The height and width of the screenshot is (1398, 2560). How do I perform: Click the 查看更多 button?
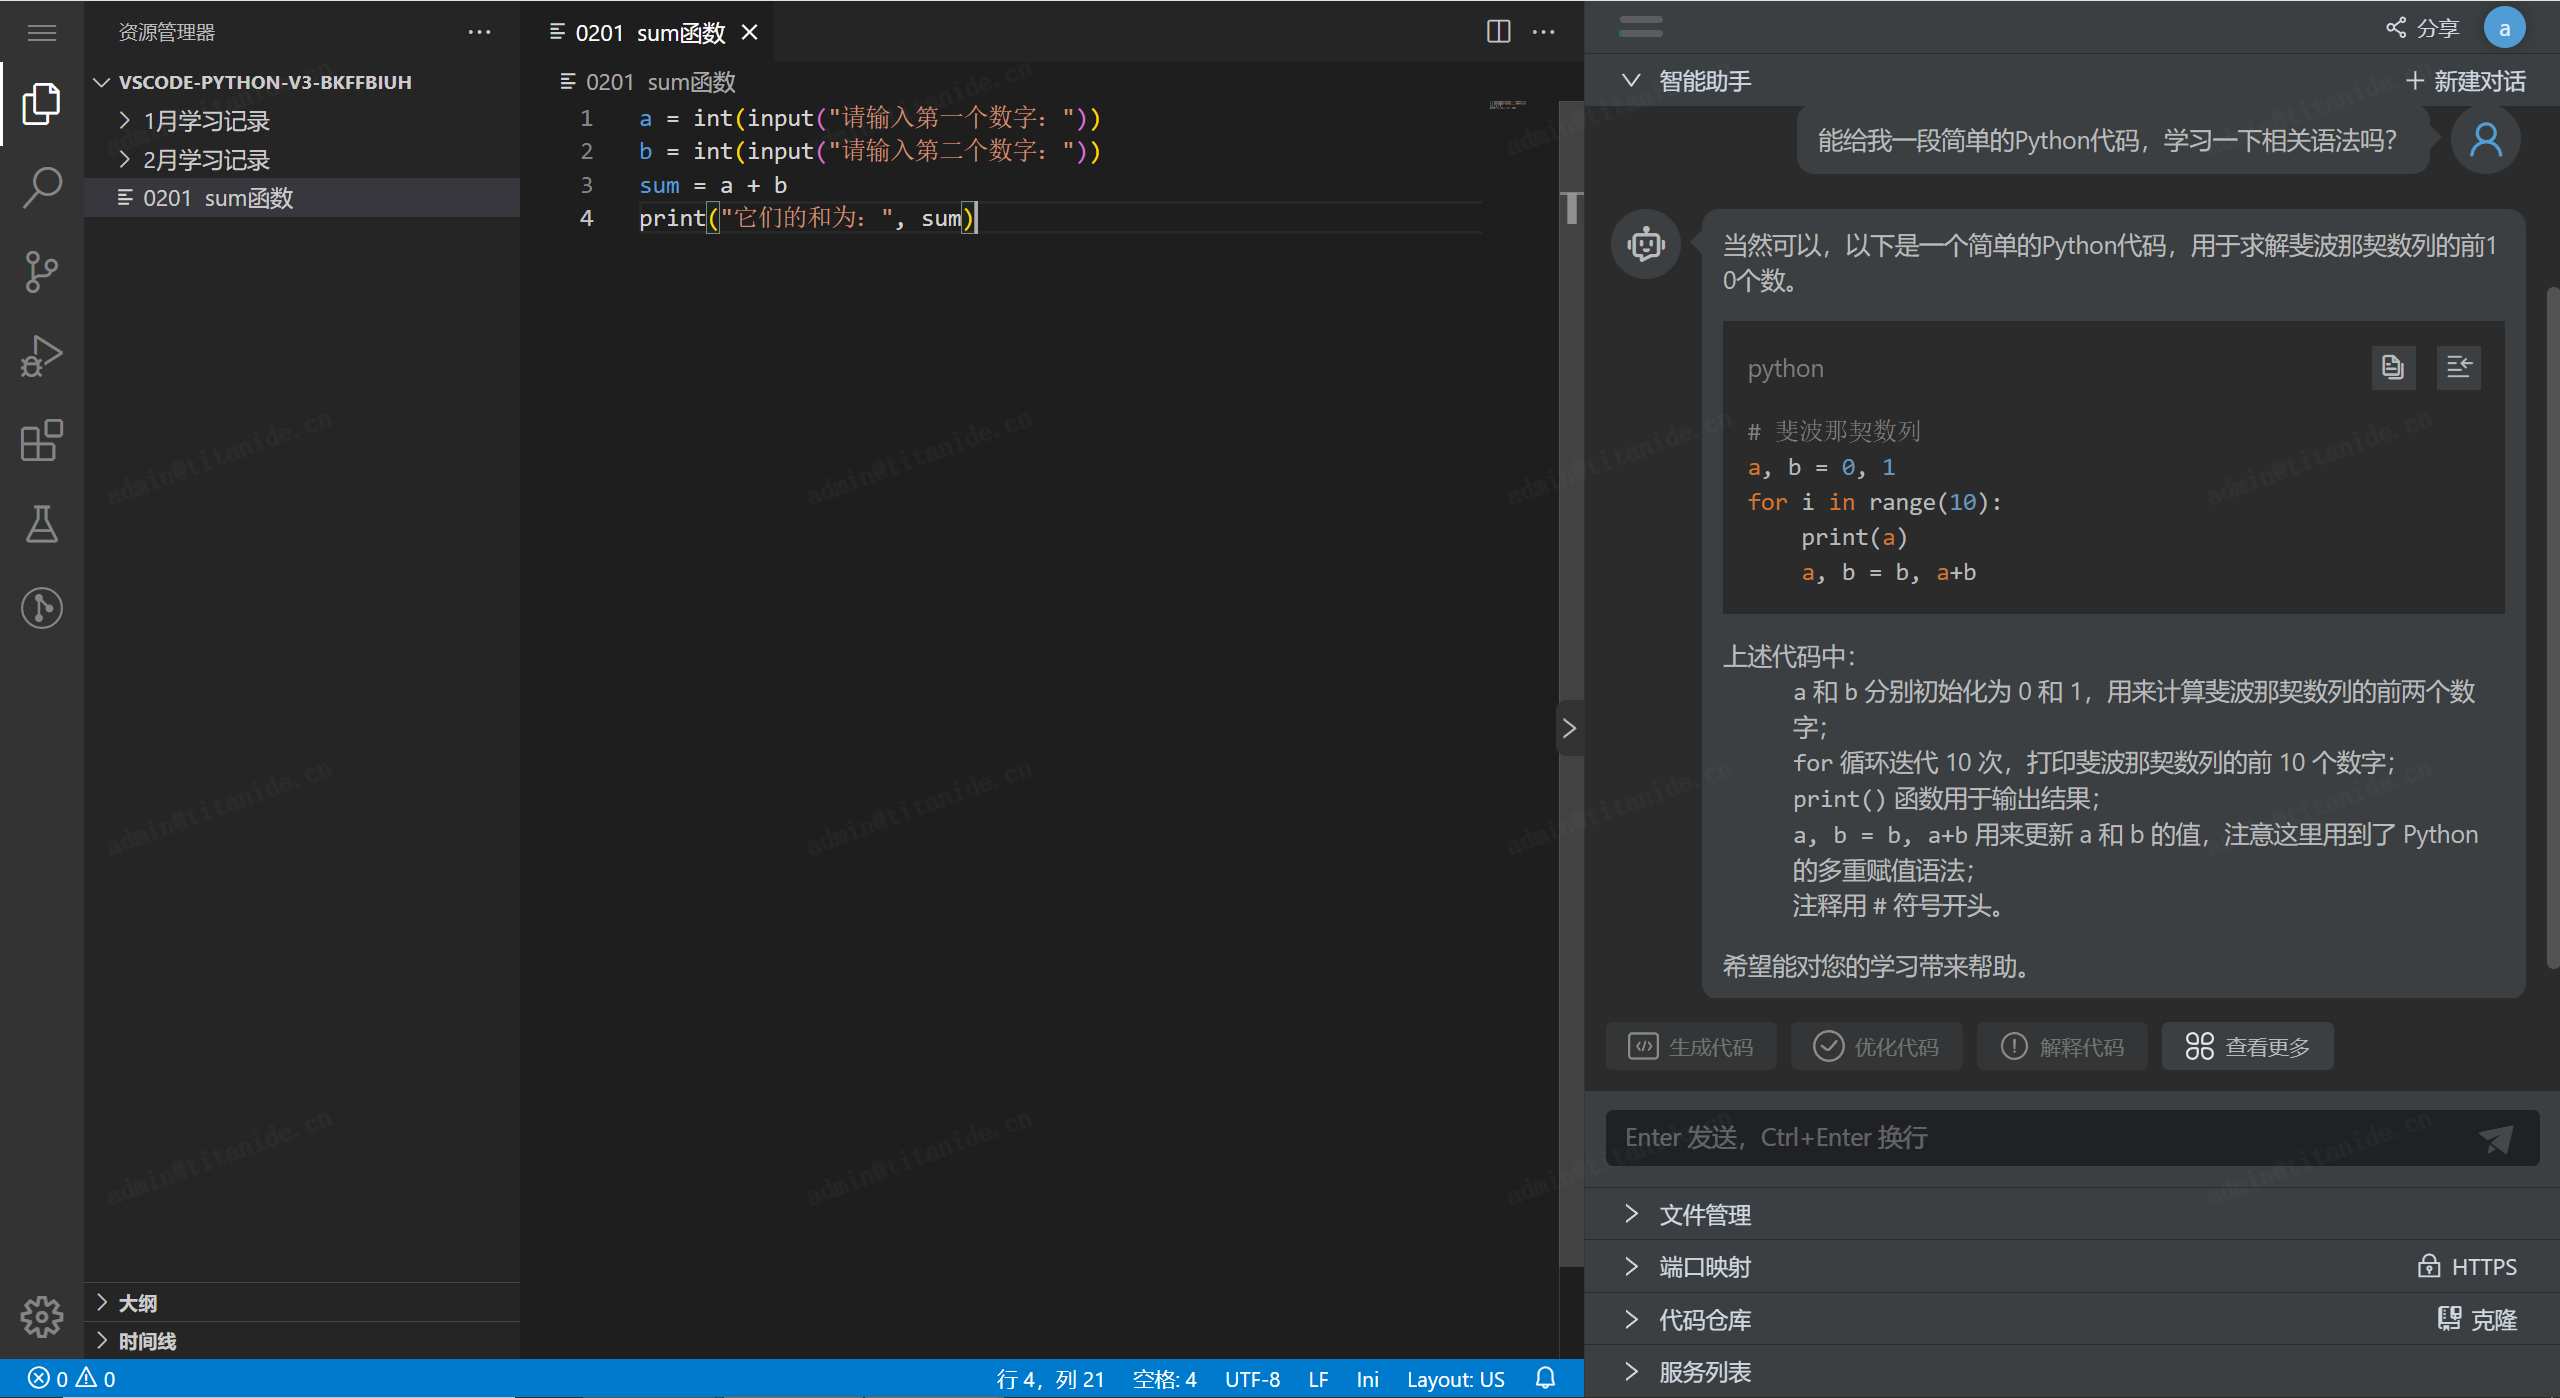pos(2247,1047)
